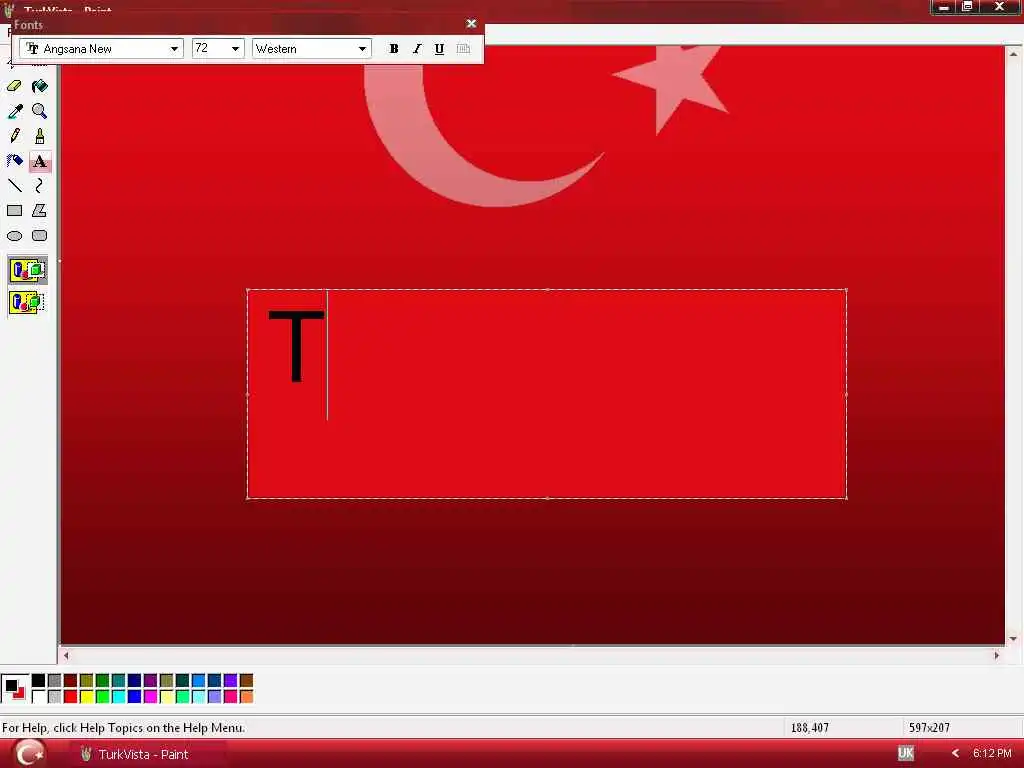Select the Rectangle shape tool
The image size is (1024, 768).
click(14, 211)
